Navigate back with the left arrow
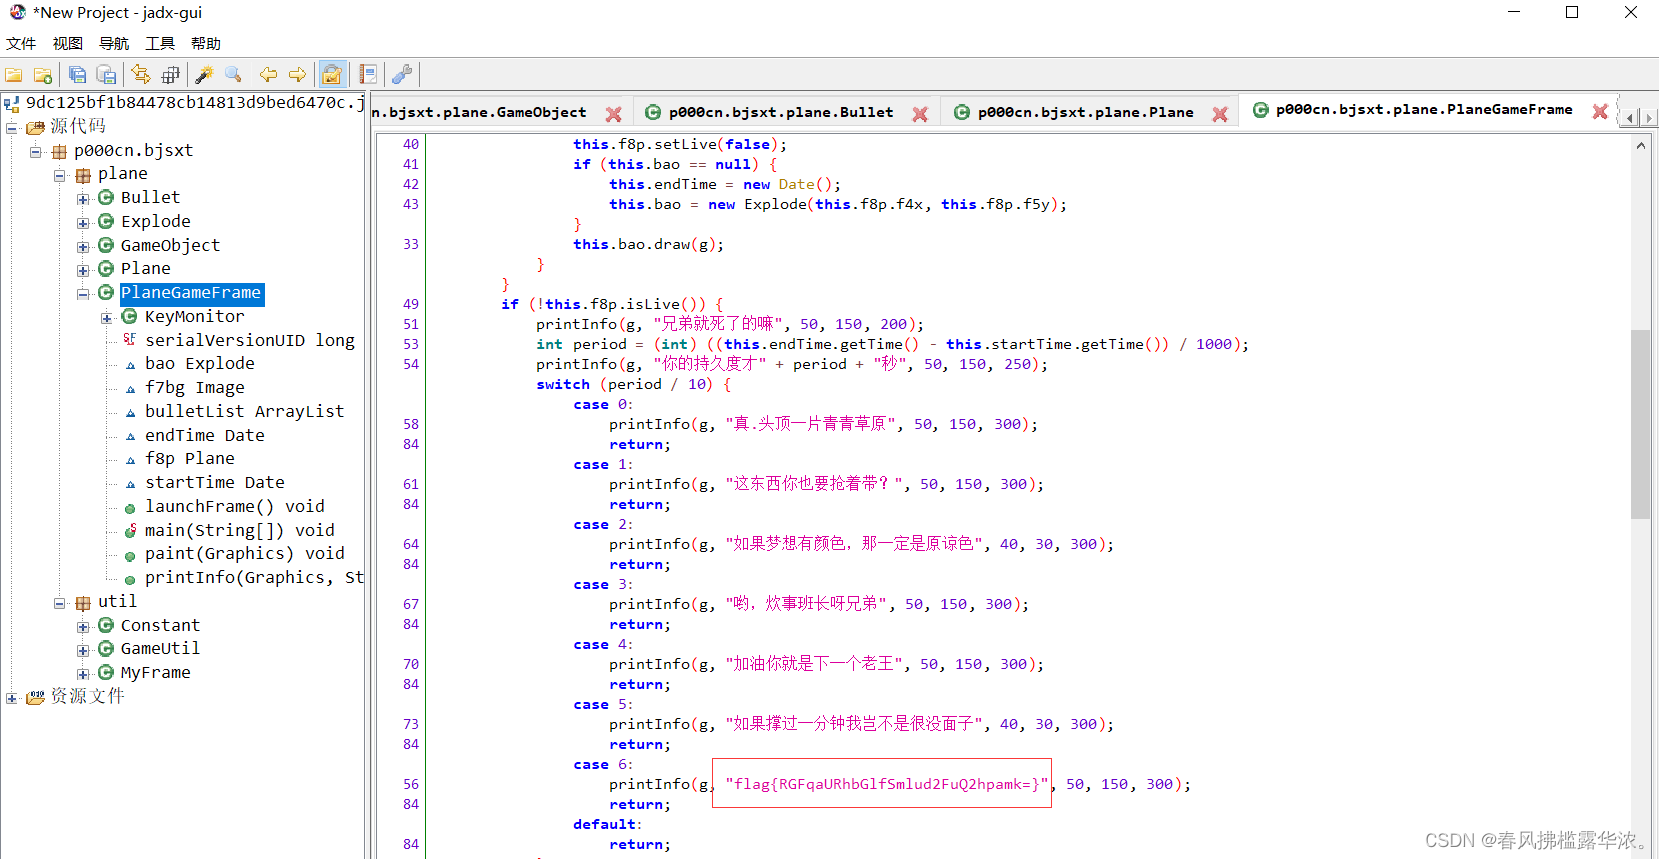Image resolution: width=1659 pixels, height=859 pixels. pos(268,75)
